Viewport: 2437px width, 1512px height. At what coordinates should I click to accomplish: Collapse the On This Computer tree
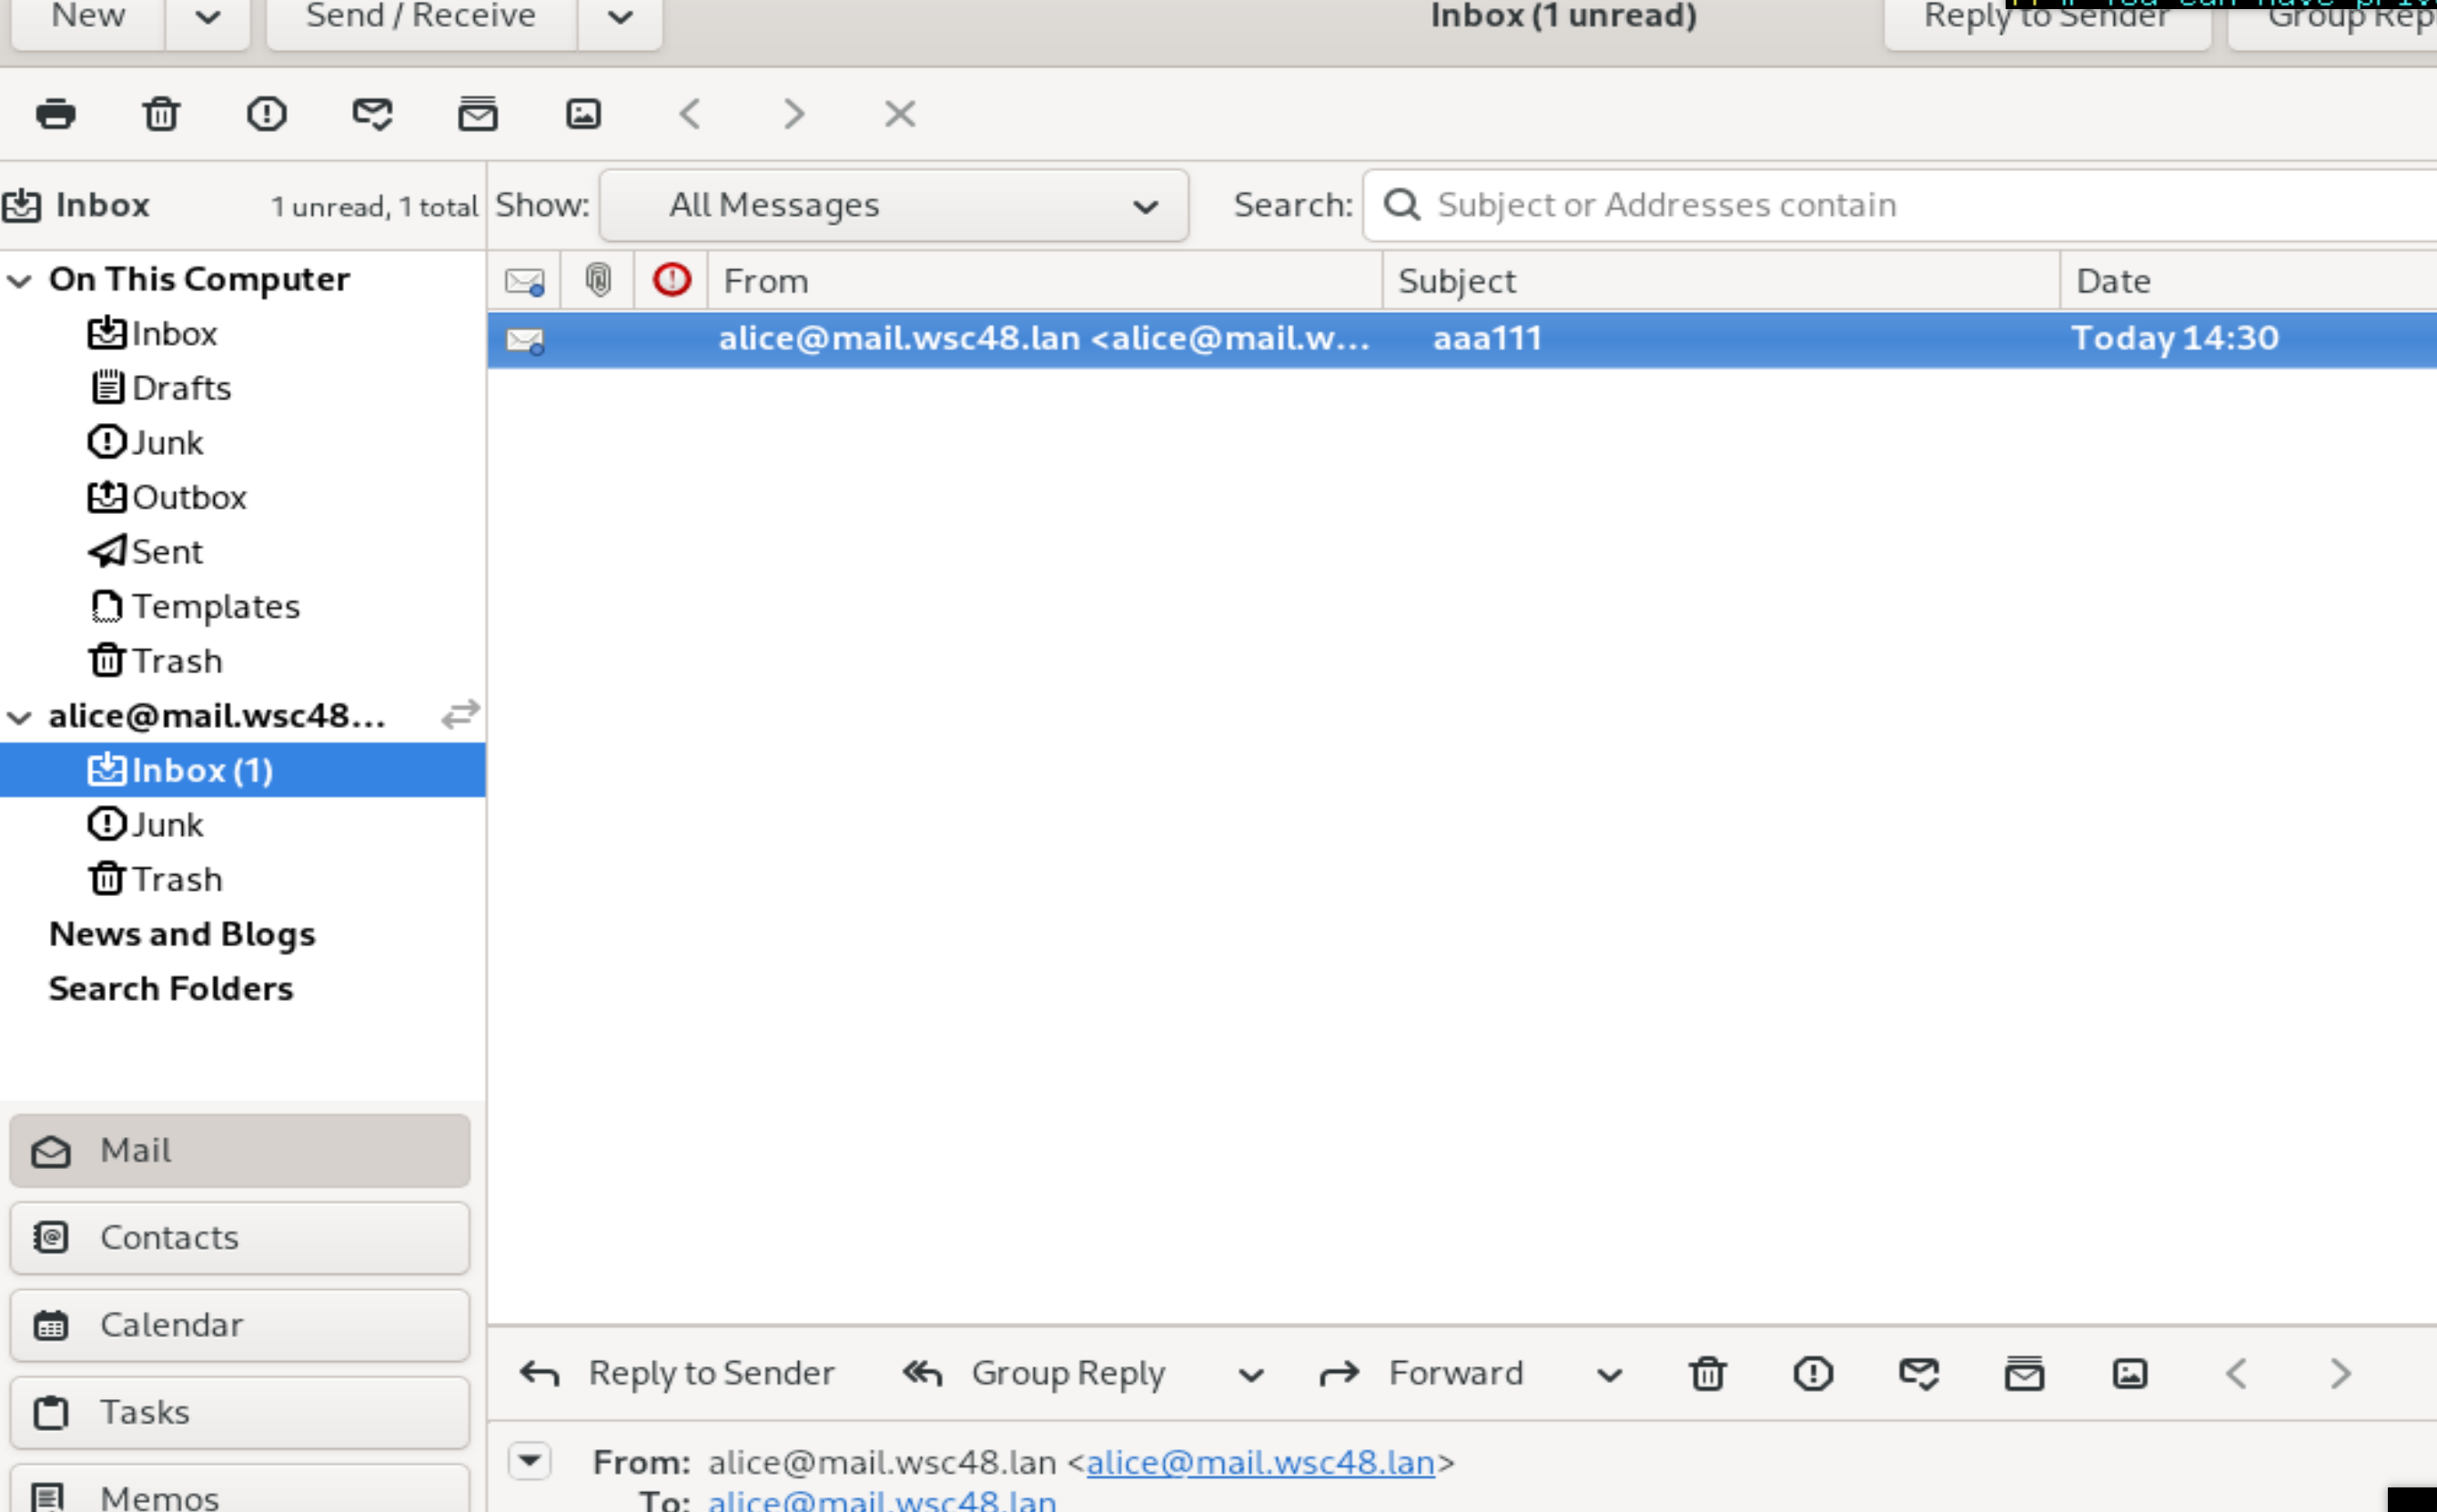[x=20, y=280]
